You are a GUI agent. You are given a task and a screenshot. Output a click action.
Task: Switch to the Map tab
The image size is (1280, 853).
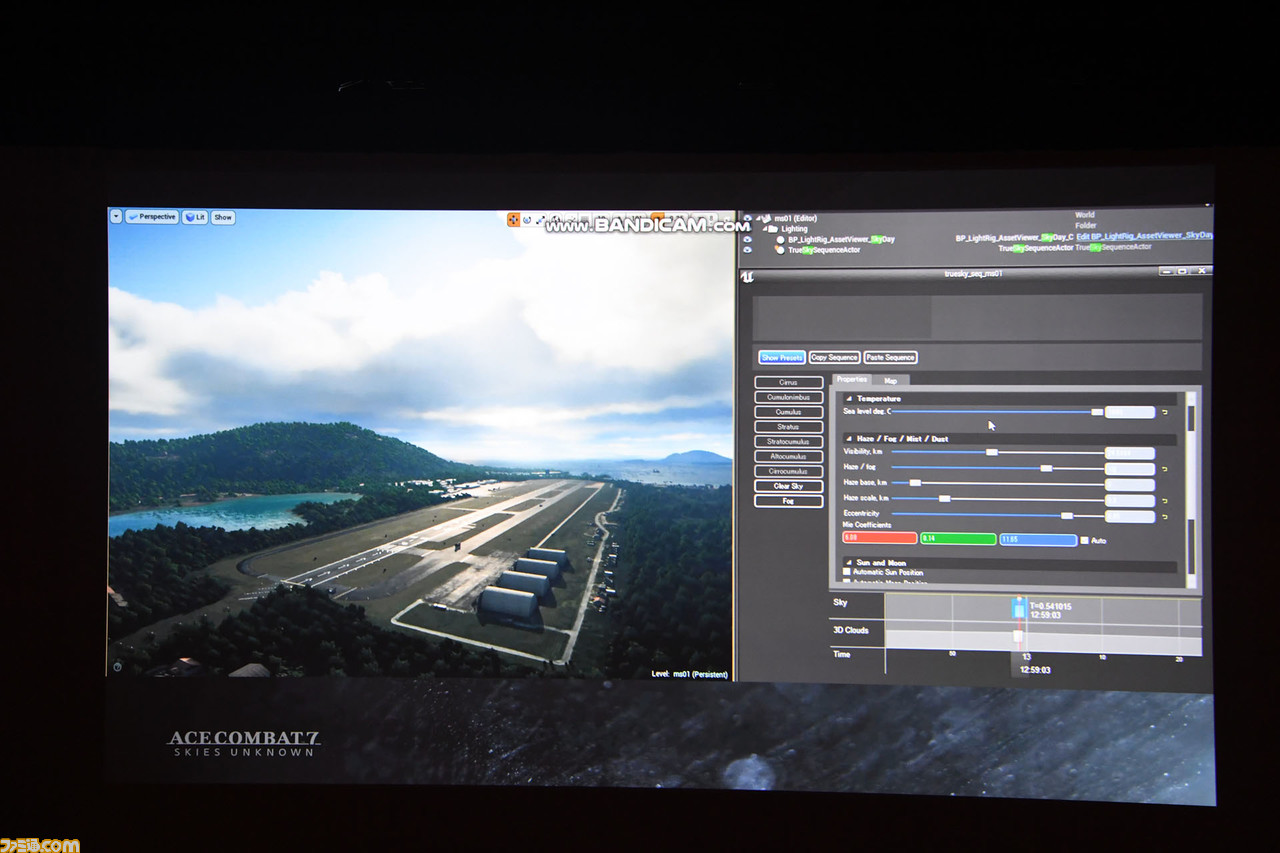(890, 380)
